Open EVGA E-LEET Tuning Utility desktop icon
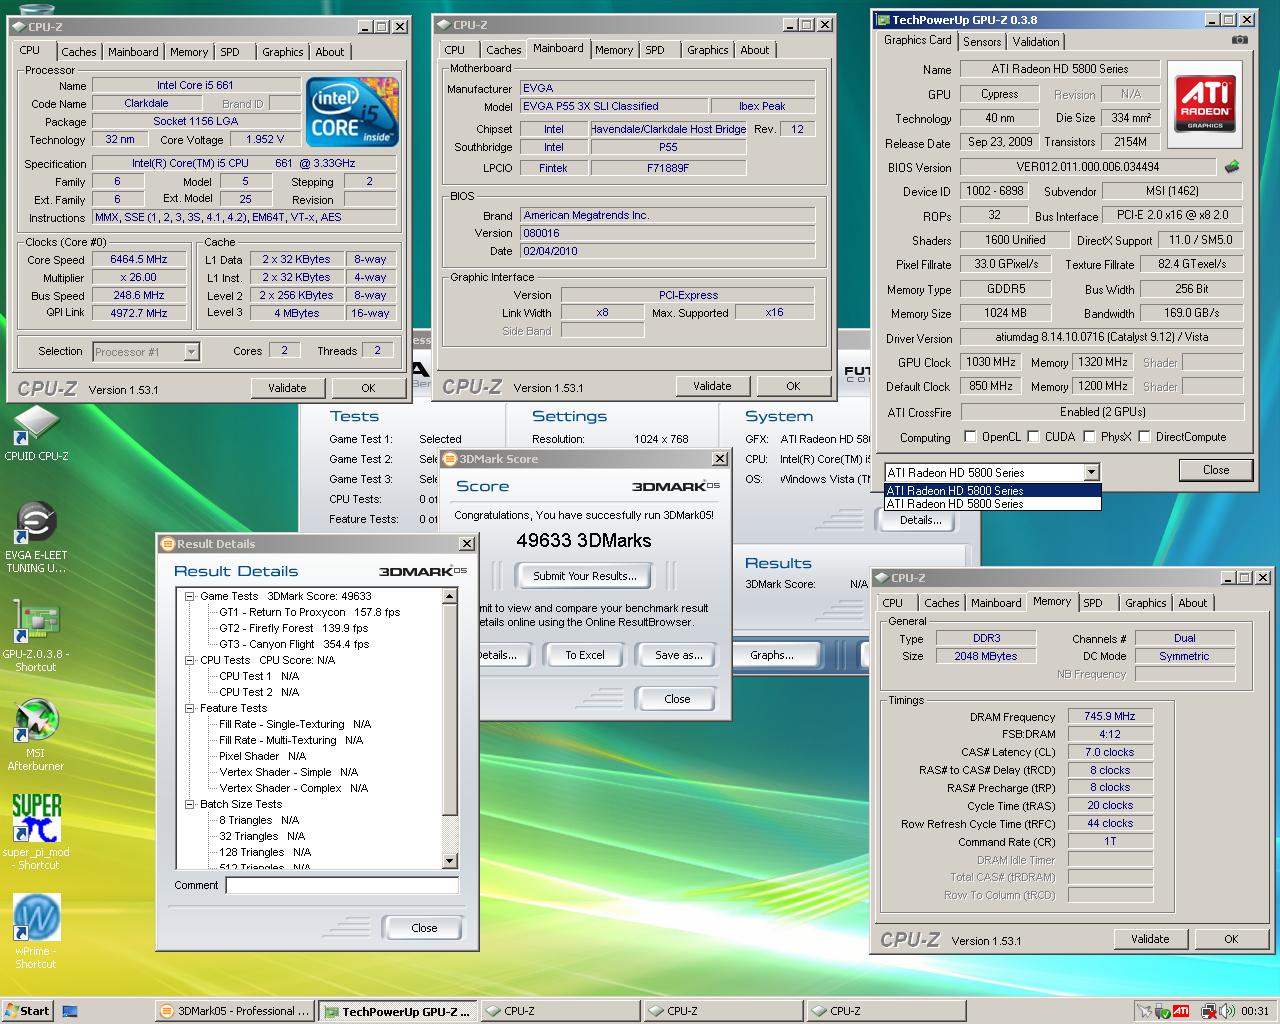The width and height of the screenshot is (1280, 1024). (x=36, y=537)
